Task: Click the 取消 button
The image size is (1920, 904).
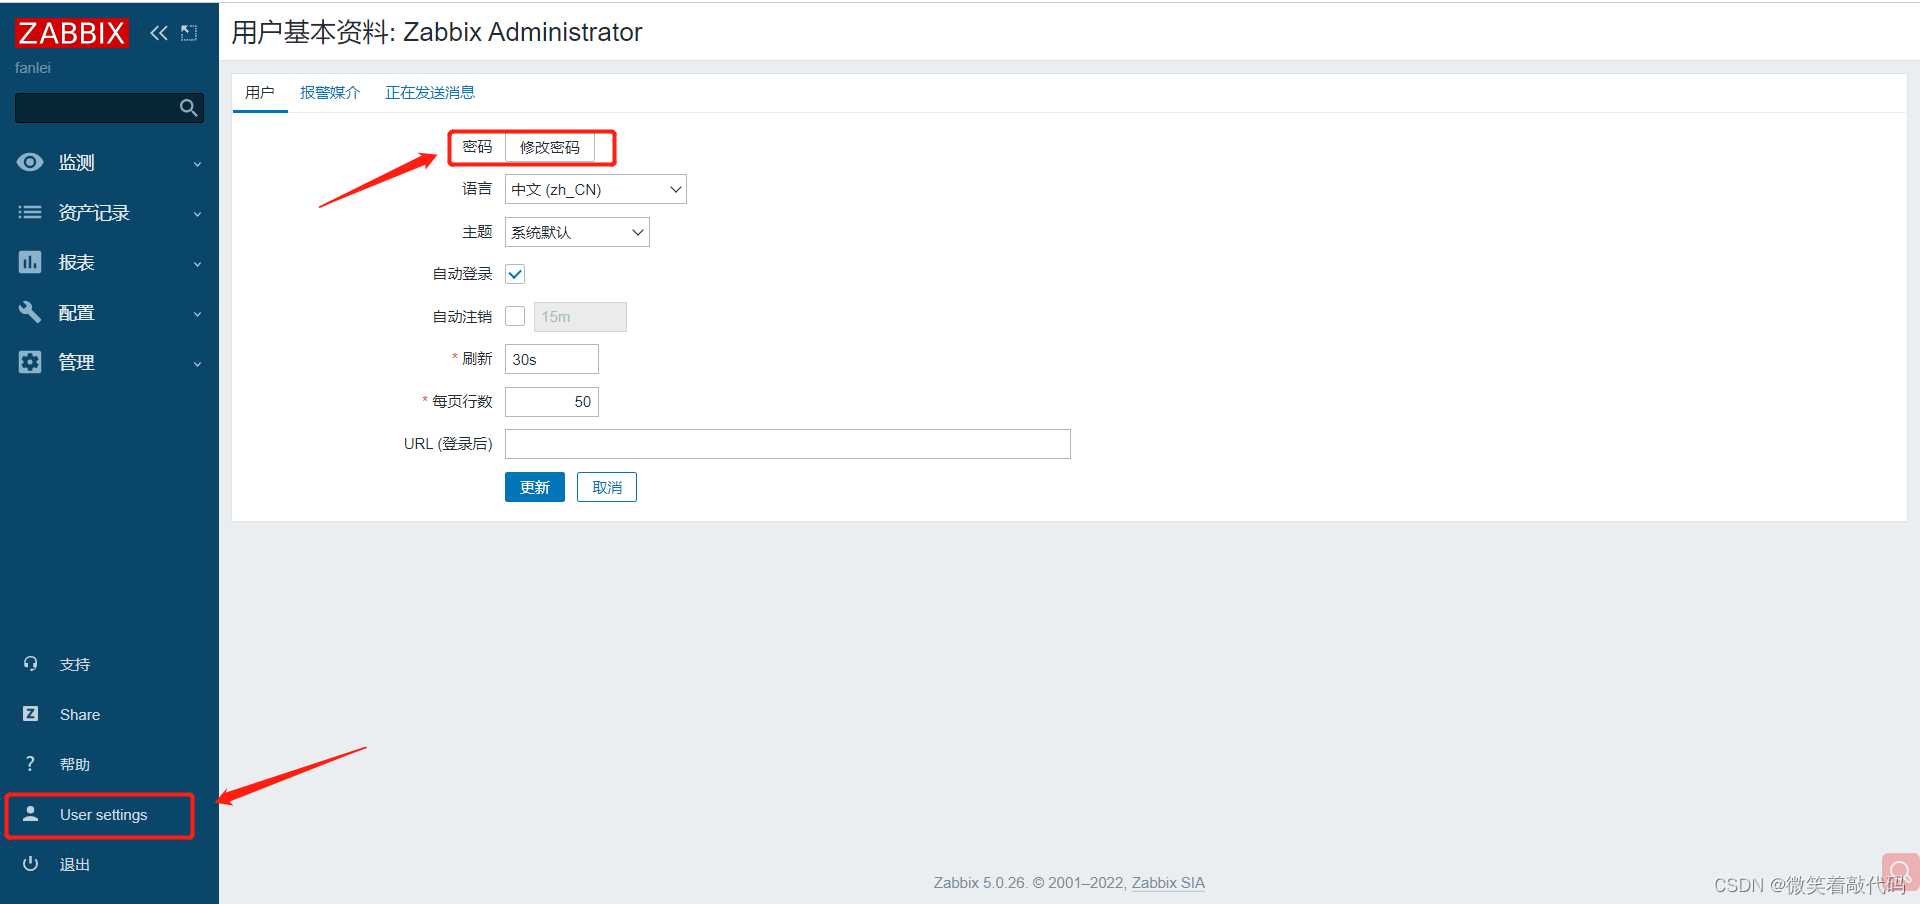Action: coord(607,487)
